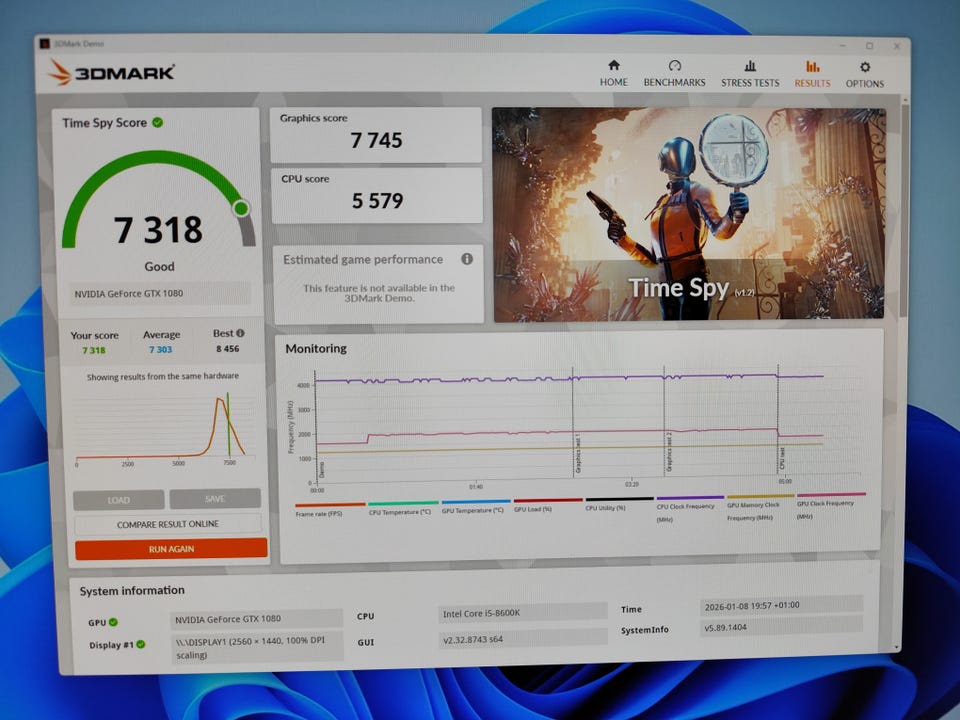
Task: Click the Display #1 green checkmark
Action: click(x=141, y=644)
